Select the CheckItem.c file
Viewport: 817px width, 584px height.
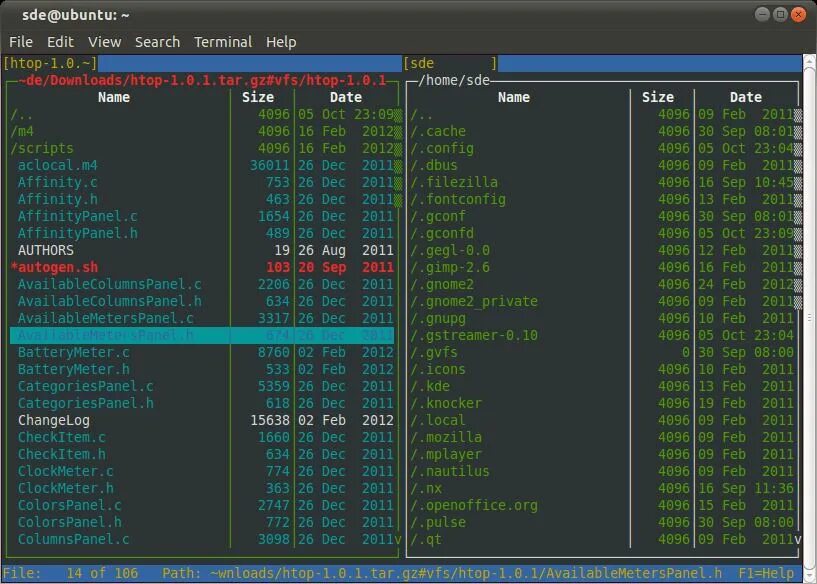click(202, 438)
